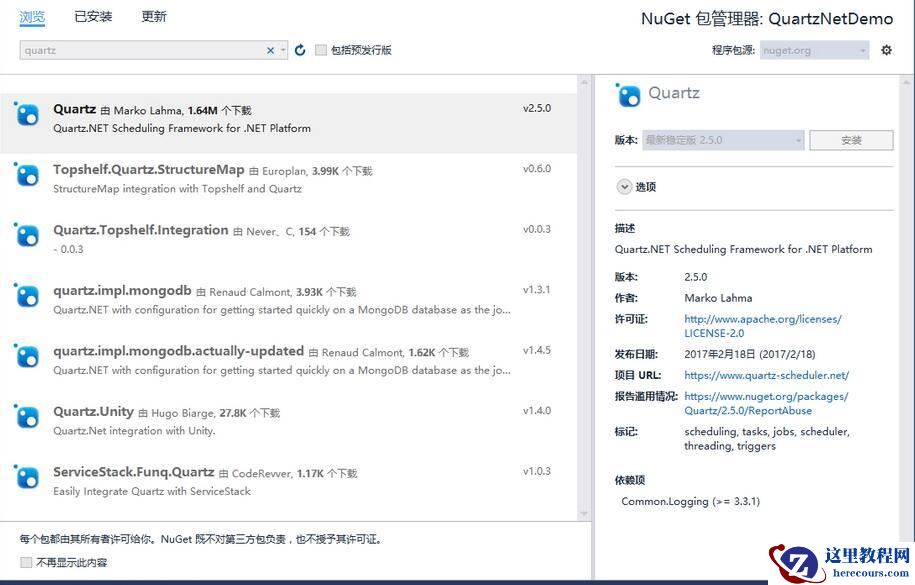Viewport: 915px width, 585px height.
Task: Select the quartz.impl.mongodb.actually-updated title
Action: pos(178,351)
